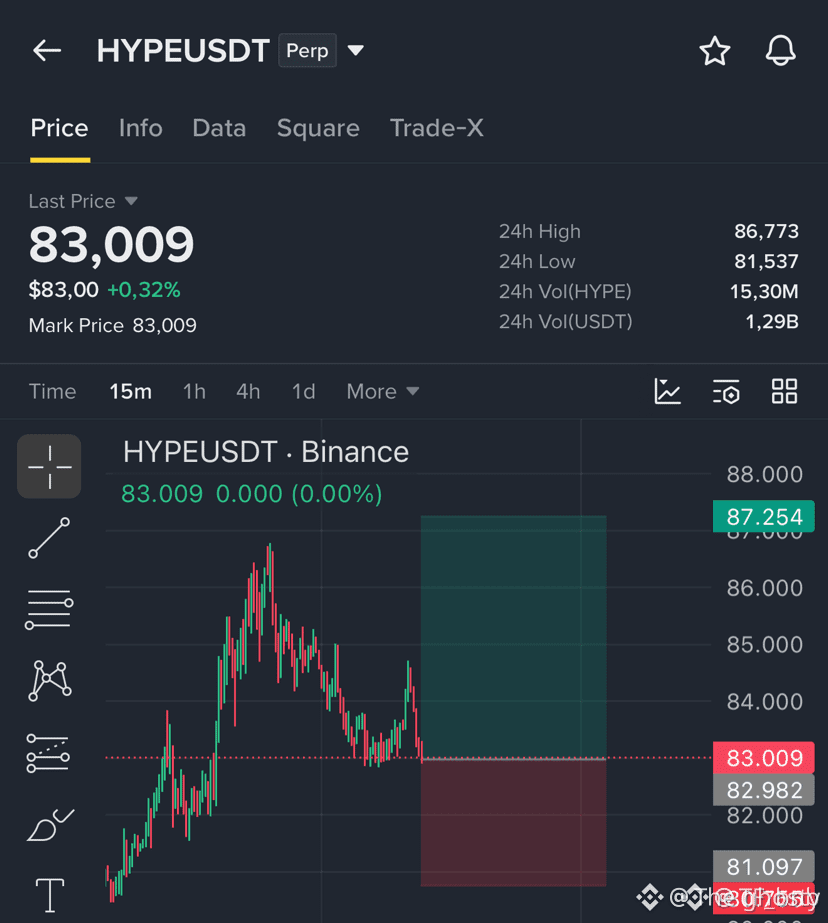Click the 84.000 price axis label
This screenshot has width=828, height=923.
pyautogui.click(x=764, y=702)
